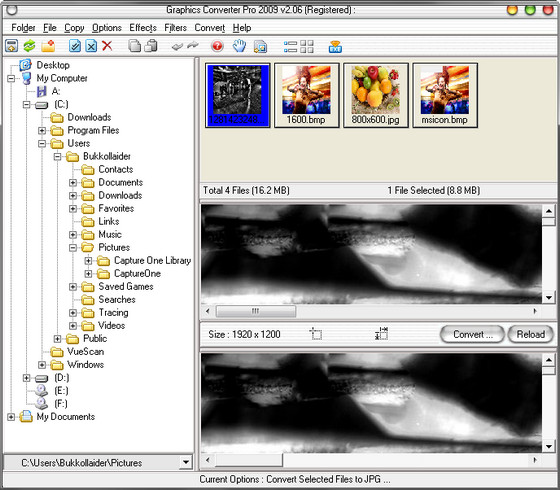Viewport: 560px width, 490px height.
Task: Click the select all files checkmark icon
Action: pyautogui.click(x=75, y=46)
